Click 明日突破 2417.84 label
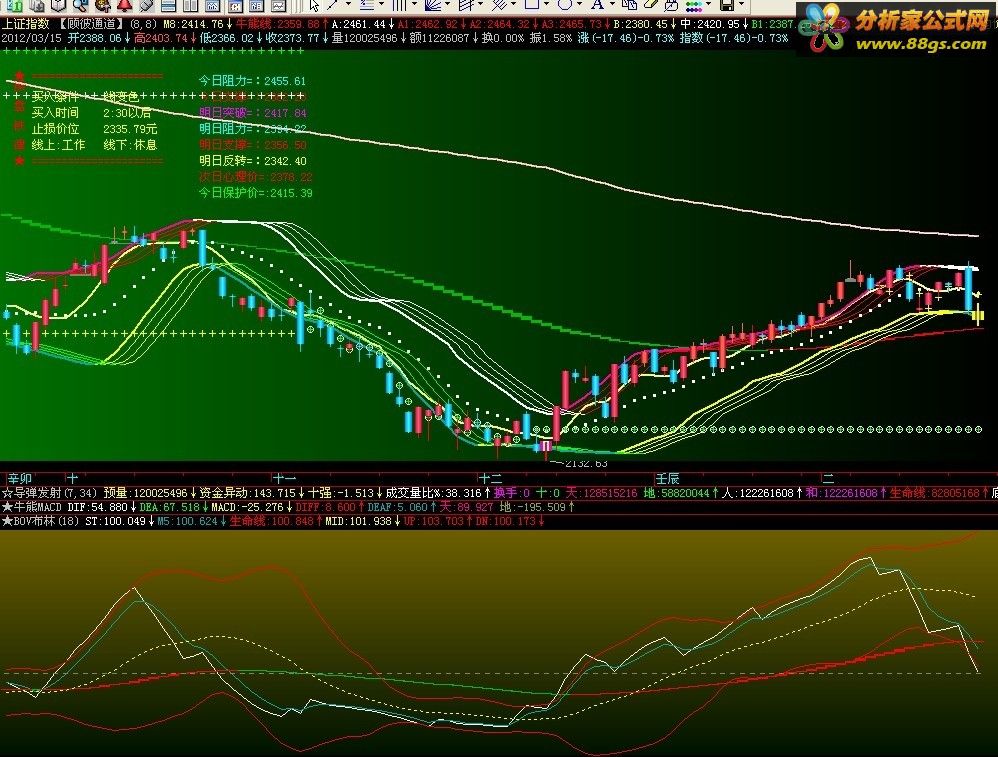The width and height of the screenshot is (998, 757). click(x=253, y=113)
